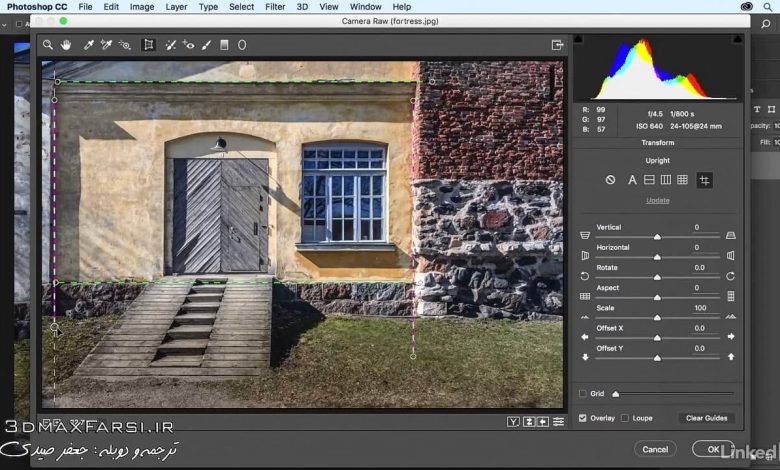Select the Radial Filter tool
This screenshot has width=780, height=470.
(x=242, y=45)
